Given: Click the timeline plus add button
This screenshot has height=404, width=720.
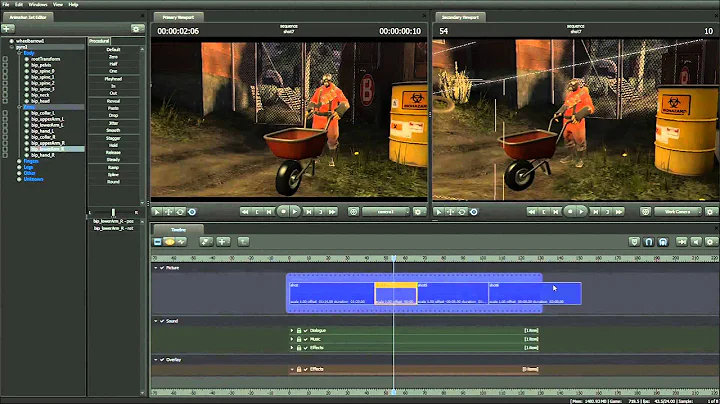Looking at the screenshot, I should 223,241.
